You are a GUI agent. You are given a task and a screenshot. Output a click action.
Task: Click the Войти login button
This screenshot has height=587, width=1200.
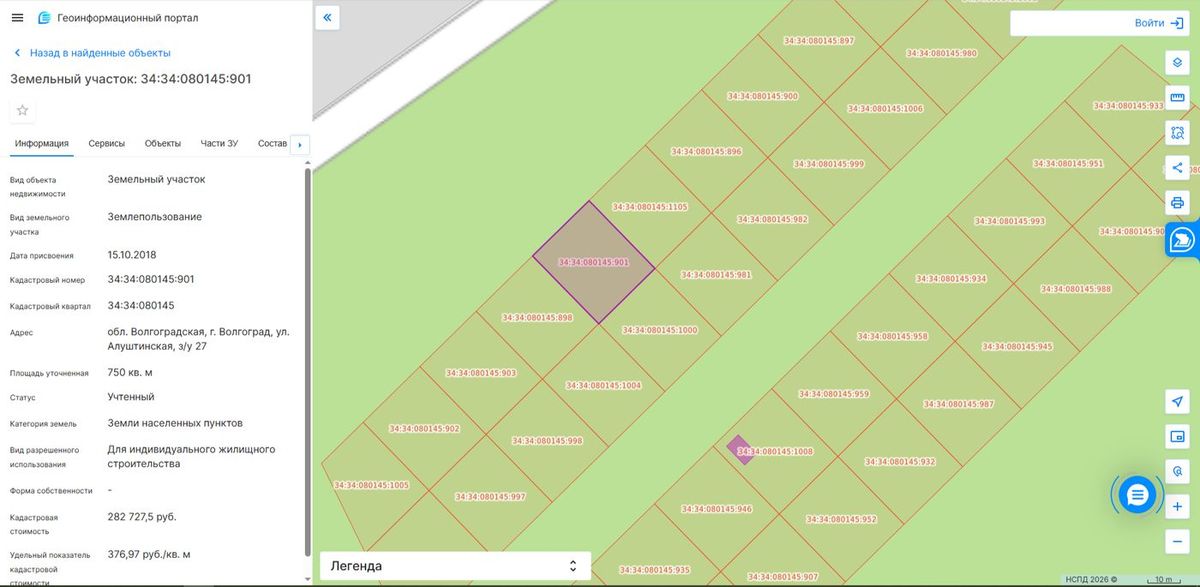tap(1159, 23)
